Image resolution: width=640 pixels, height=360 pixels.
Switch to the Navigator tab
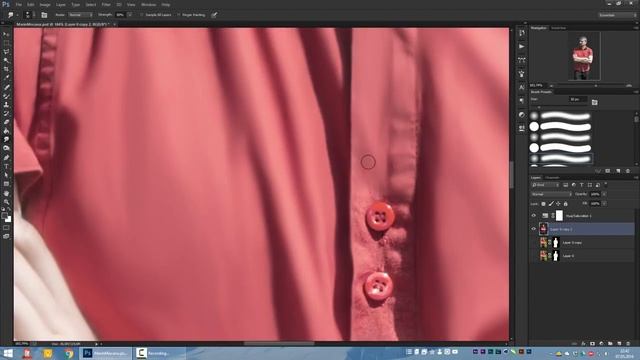(x=539, y=28)
